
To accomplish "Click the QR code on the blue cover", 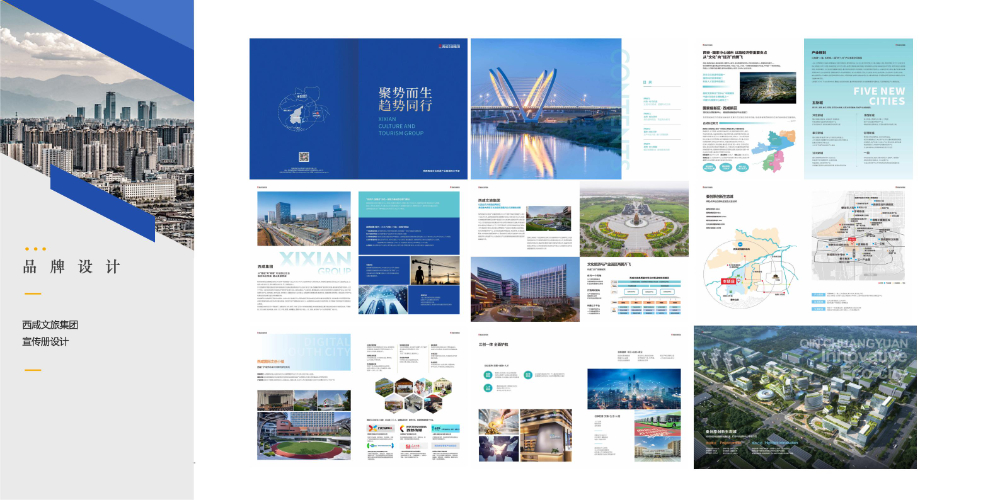I will pyautogui.click(x=304, y=159).
